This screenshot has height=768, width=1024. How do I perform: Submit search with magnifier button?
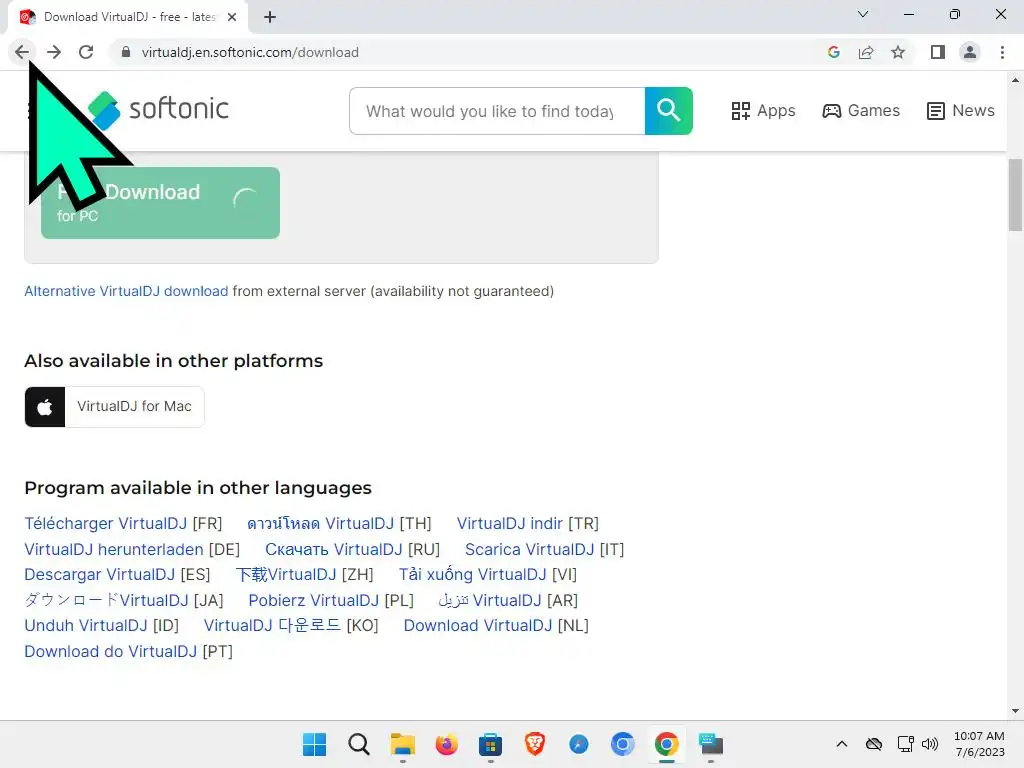point(669,111)
